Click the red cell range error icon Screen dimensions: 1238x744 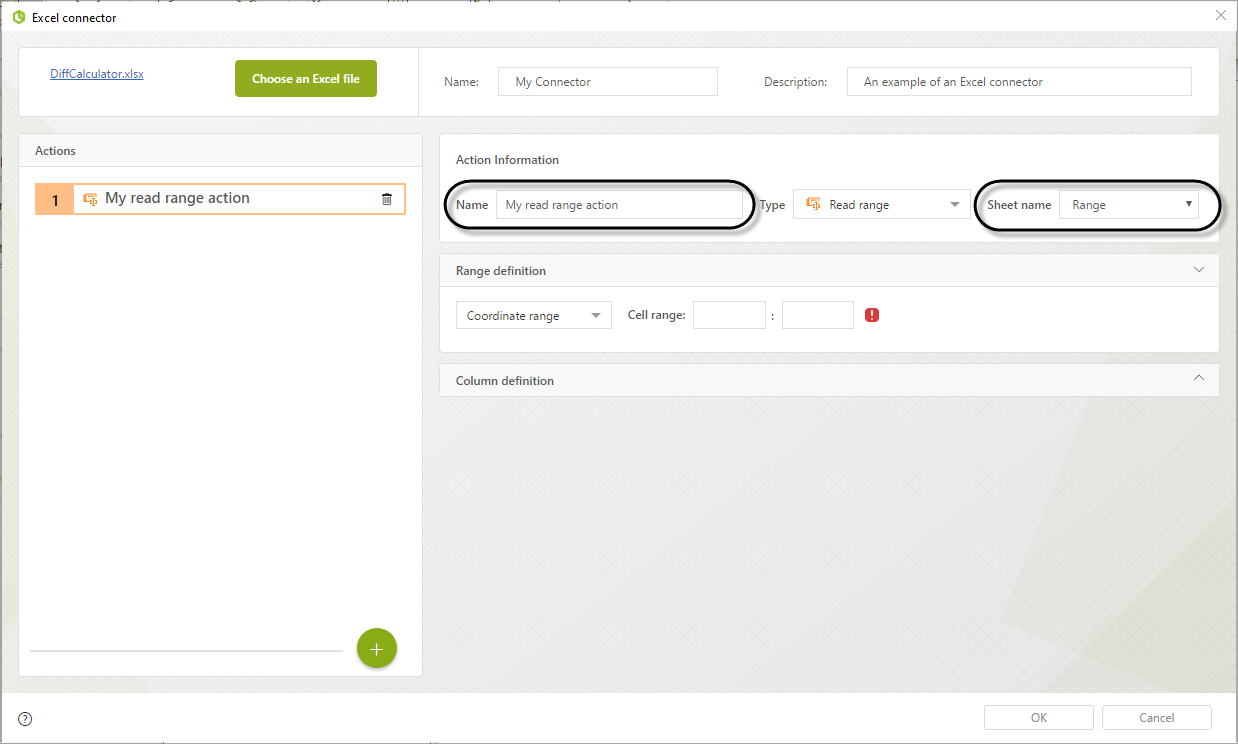click(872, 315)
